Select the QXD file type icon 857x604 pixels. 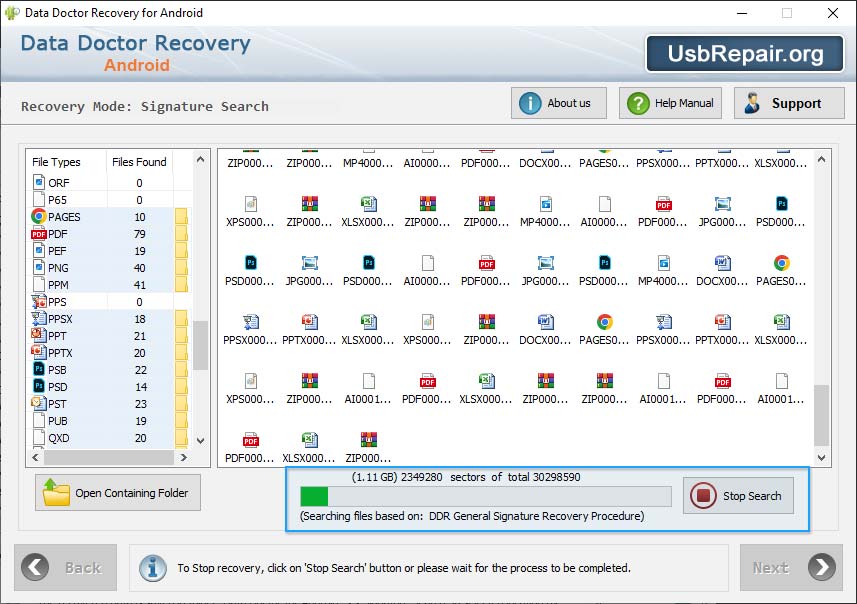39,437
